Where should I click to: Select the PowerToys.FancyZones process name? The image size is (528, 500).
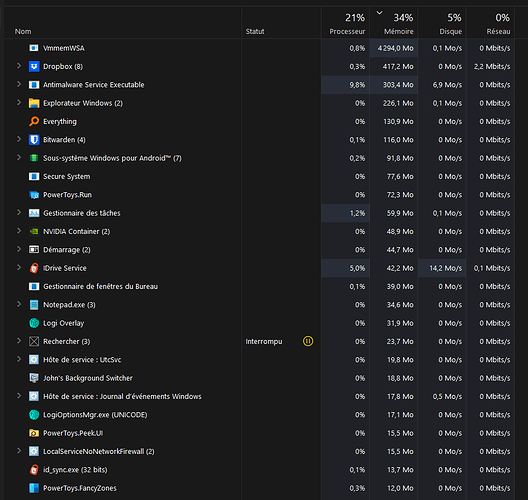click(80, 488)
